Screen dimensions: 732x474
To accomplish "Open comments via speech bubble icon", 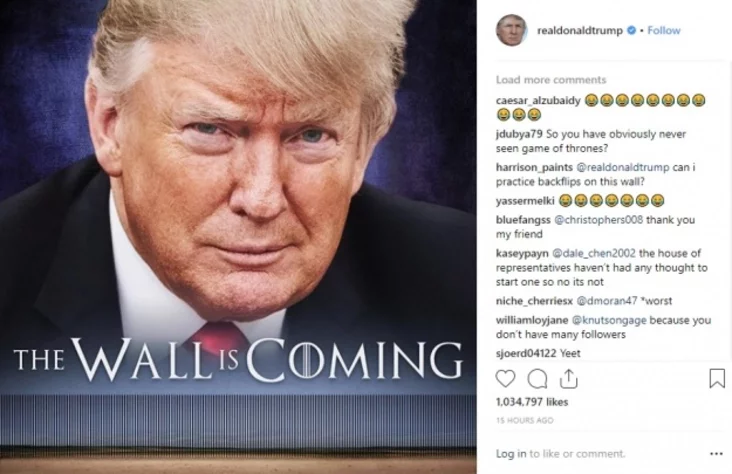I will (x=537, y=379).
